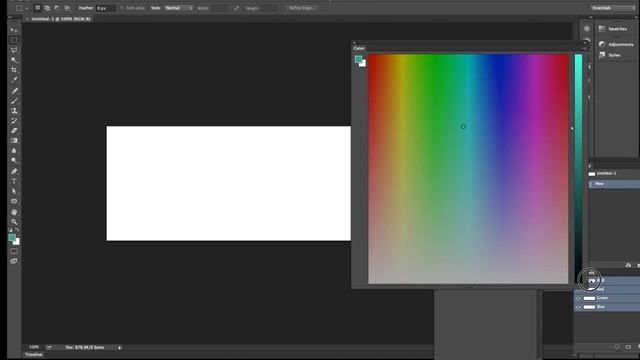Open the tool preset picker arrow
Image resolution: width=640 pixels, height=360 pixels.
27,8
